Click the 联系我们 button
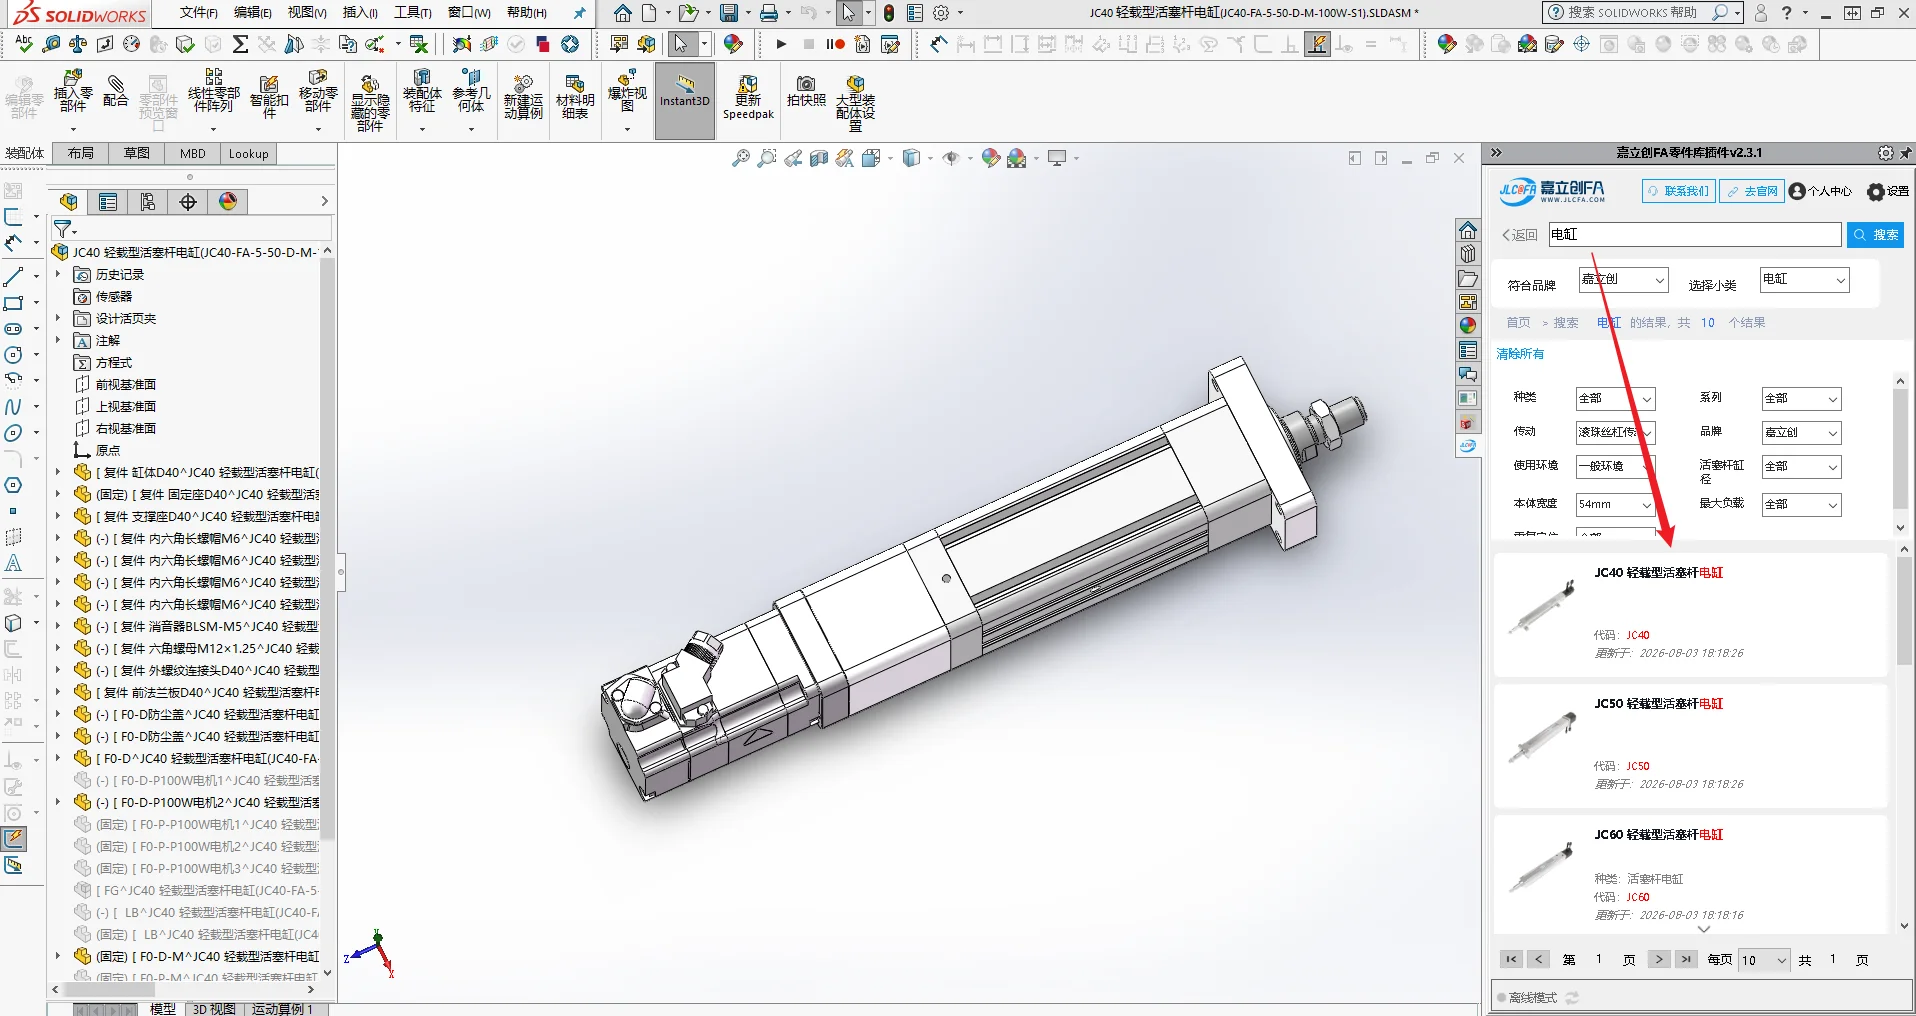Image resolution: width=1916 pixels, height=1016 pixels. [1678, 191]
